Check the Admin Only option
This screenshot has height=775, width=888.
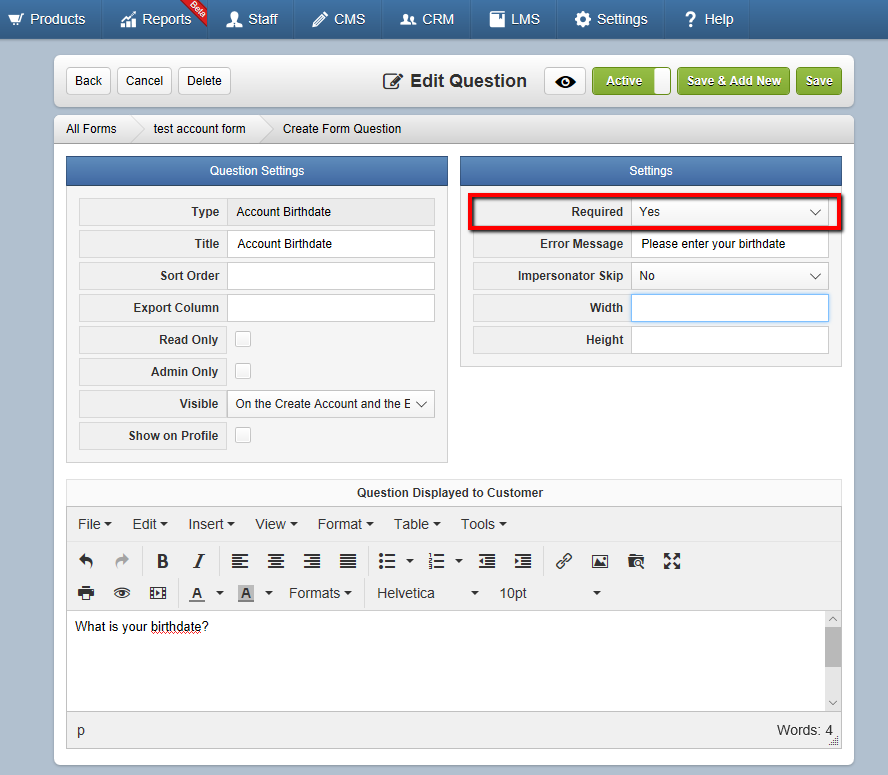pyautogui.click(x=240, y=371)
